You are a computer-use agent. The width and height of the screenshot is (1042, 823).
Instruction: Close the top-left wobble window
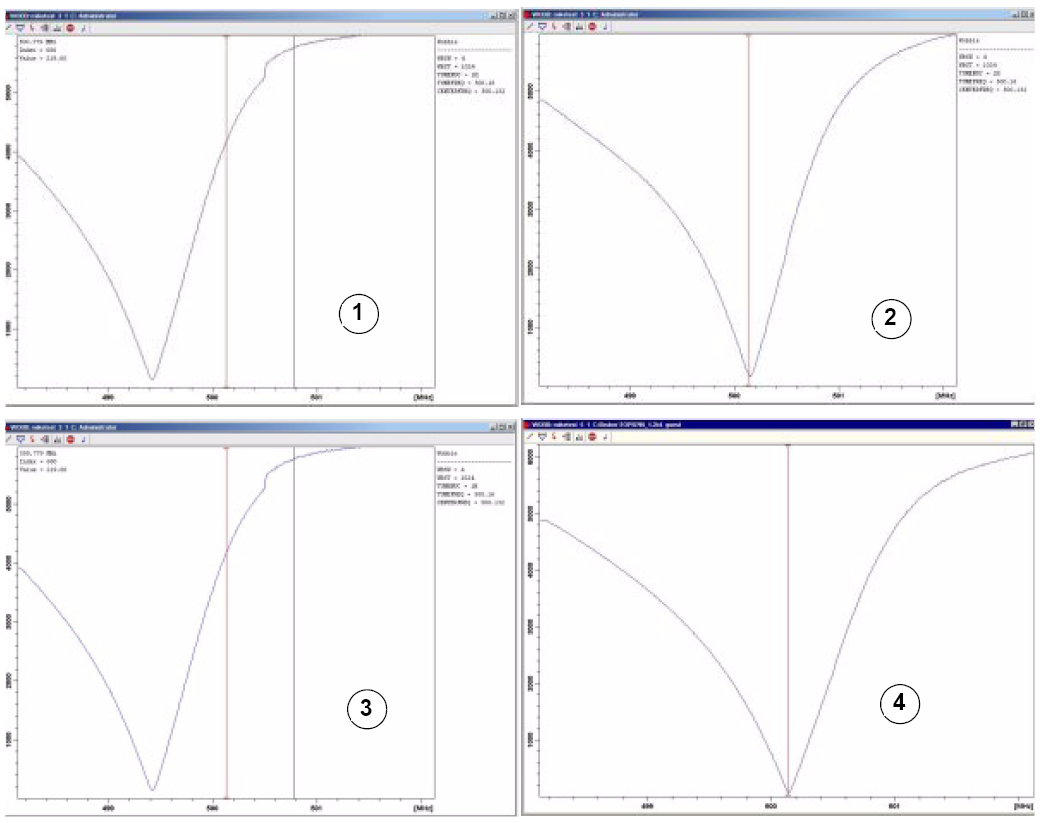click(512, 15)
